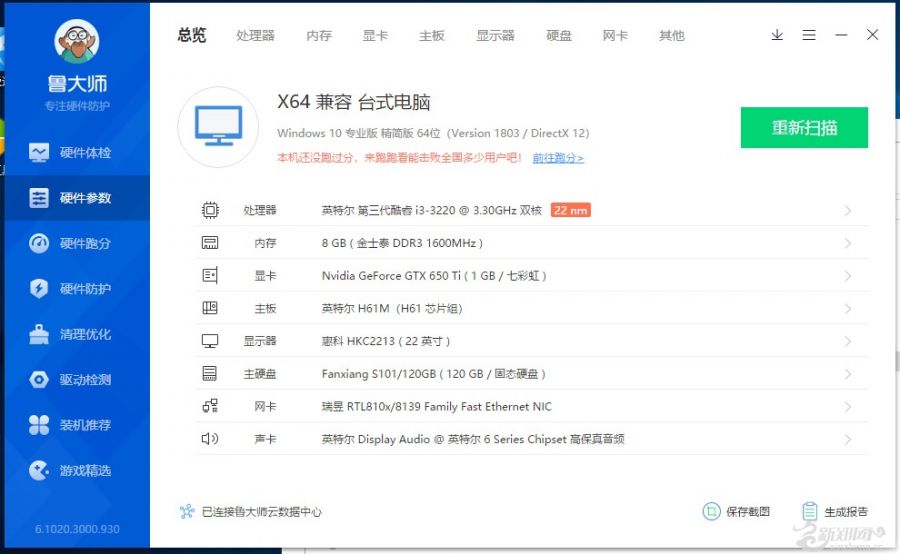Switch to the 内存 tab
The image size is (900, 554).
point(319,36)
